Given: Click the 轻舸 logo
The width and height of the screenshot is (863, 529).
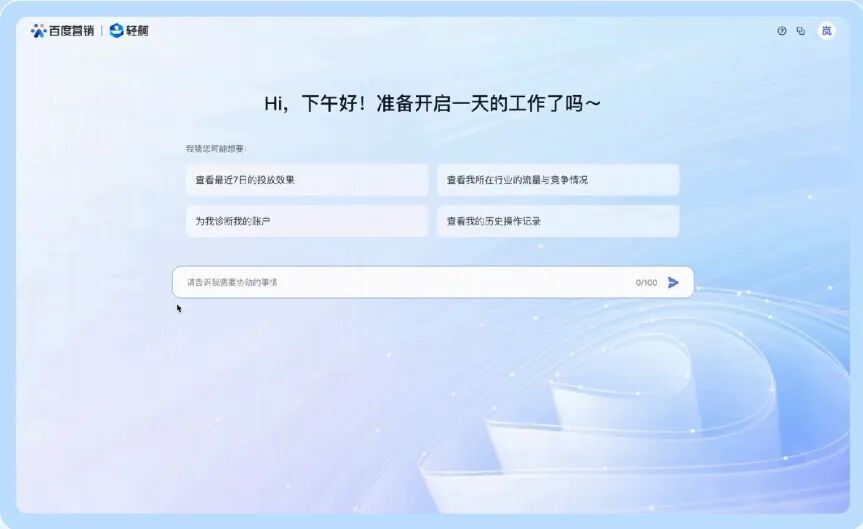Looking at the screenshot, I should (129, 31).
